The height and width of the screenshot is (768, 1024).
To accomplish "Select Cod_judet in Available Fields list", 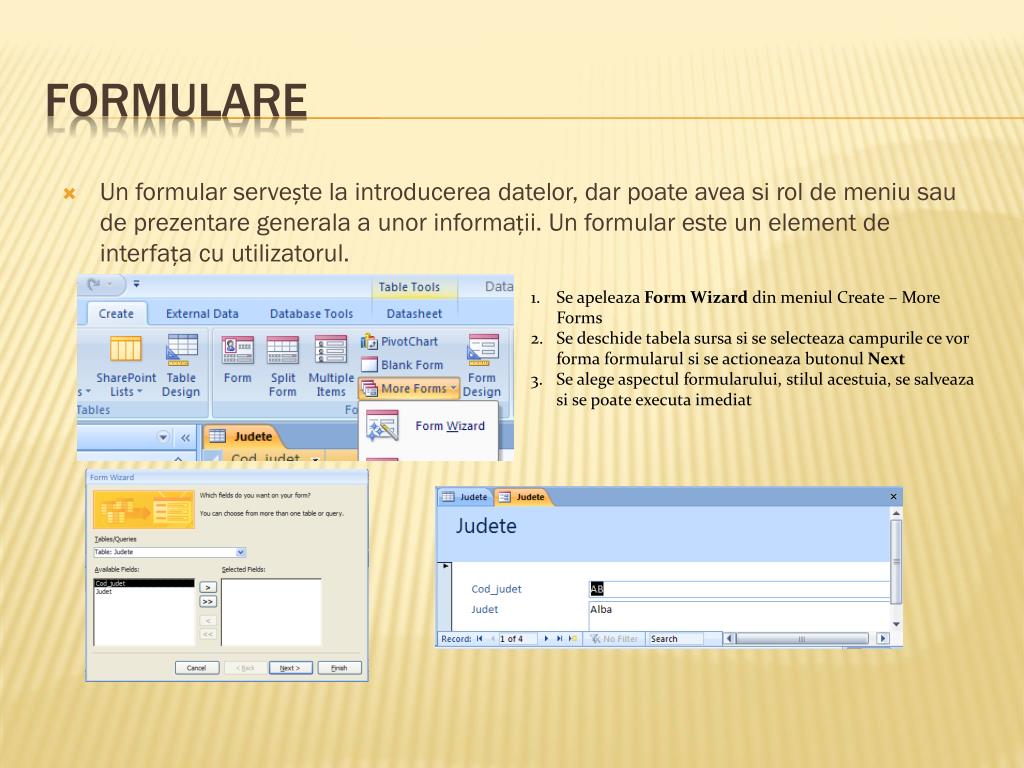I will pyautogui.click(x=144, y=583).
